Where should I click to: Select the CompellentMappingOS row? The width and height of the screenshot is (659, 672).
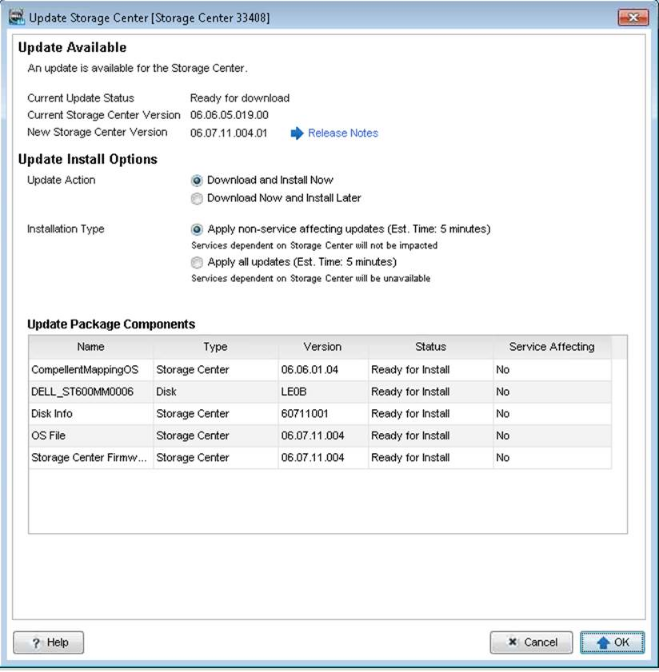[320, 370]
